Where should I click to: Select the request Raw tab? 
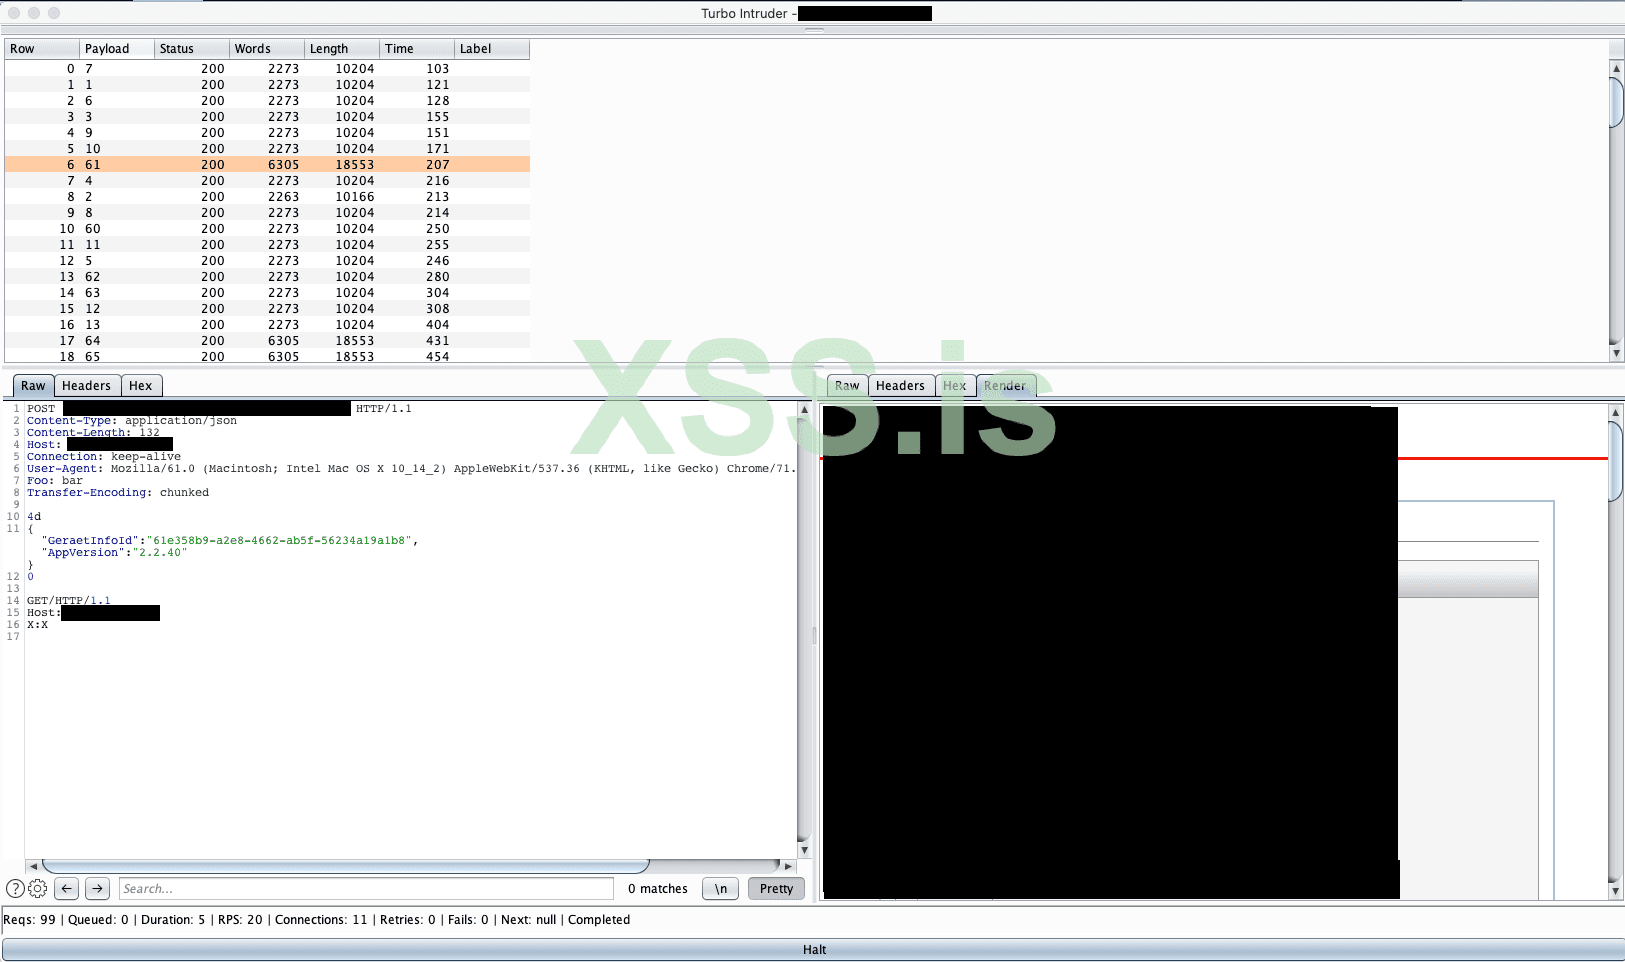point(33,386)
